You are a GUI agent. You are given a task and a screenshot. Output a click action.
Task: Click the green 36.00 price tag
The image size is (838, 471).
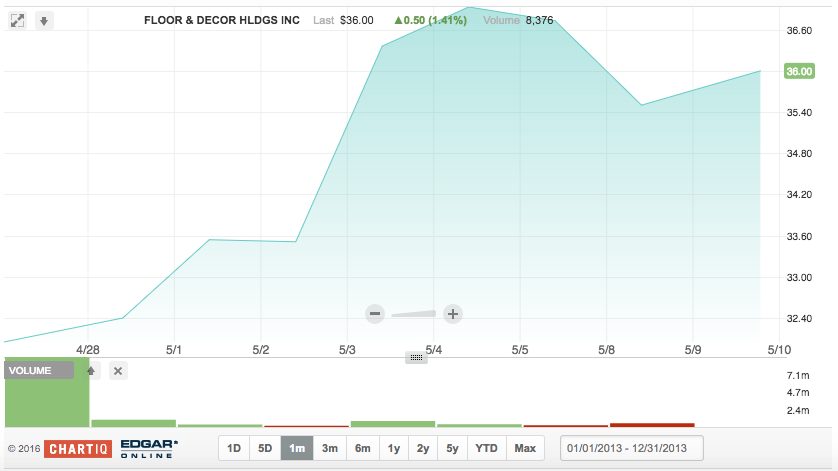(x=799, y=71)
